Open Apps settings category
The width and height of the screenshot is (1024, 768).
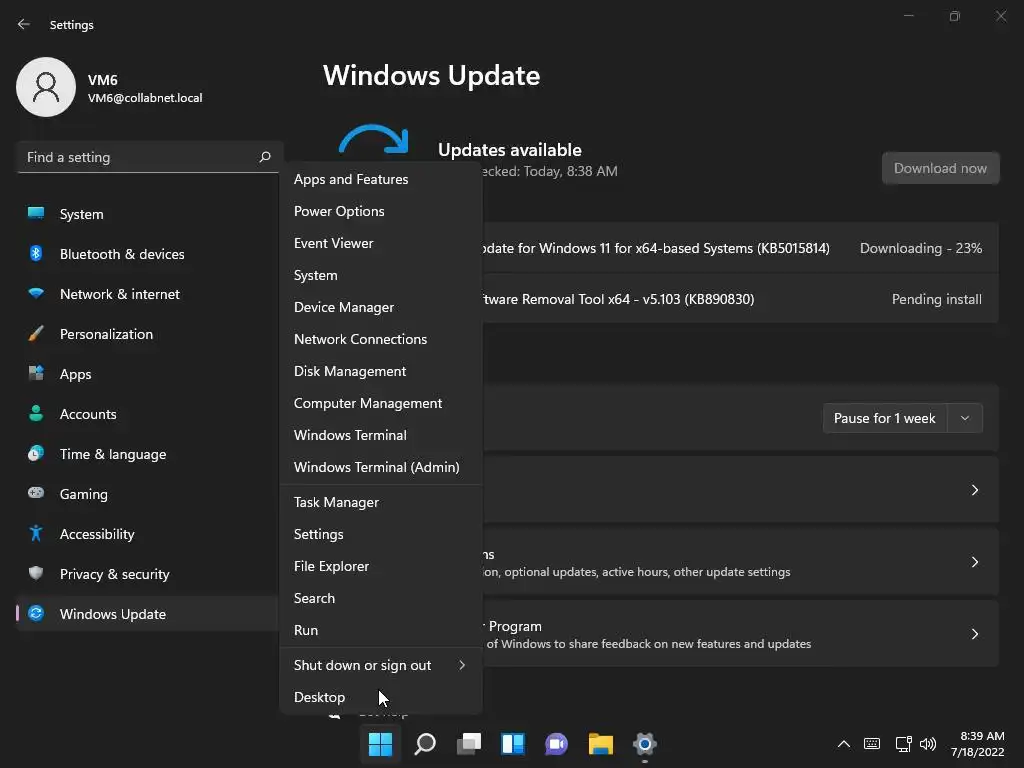[148, 374]
